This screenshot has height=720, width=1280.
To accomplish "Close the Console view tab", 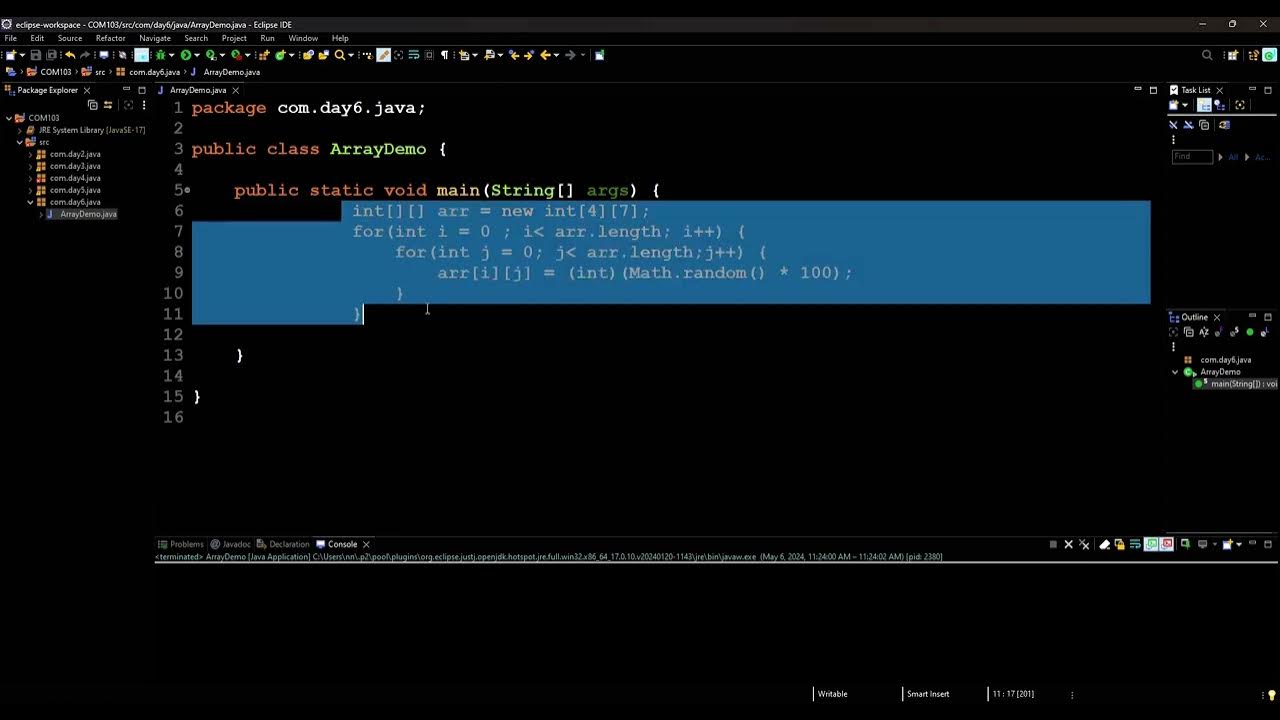I will click(x=366, y=544).
